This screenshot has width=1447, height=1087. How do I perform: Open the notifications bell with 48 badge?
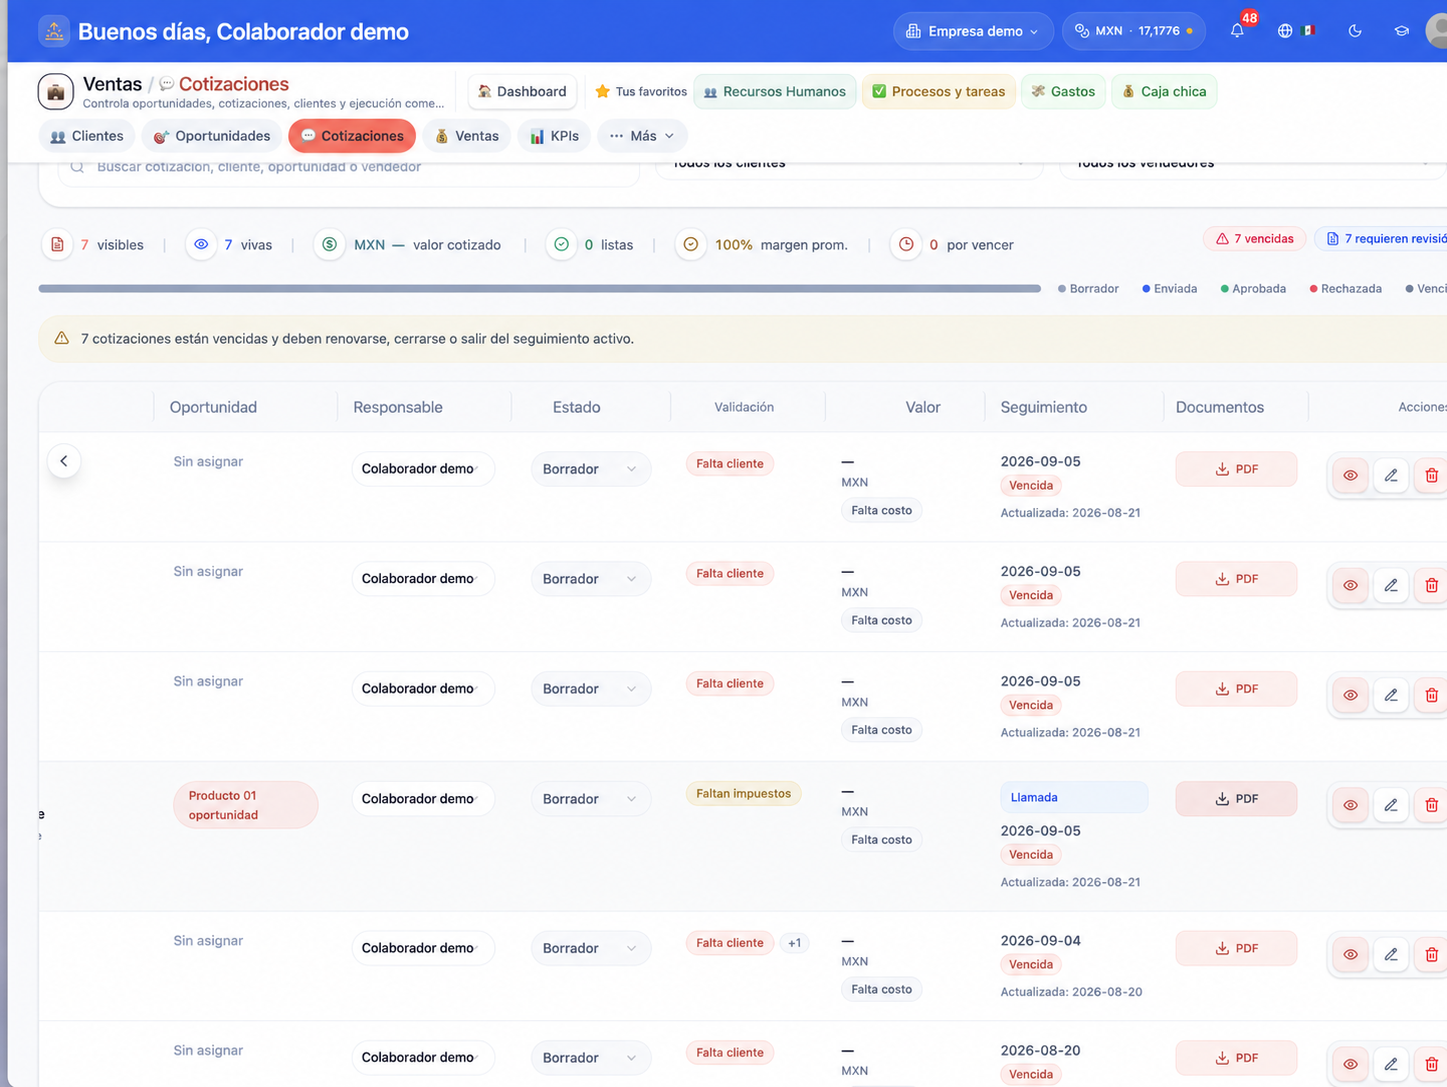pos(1237,31)
